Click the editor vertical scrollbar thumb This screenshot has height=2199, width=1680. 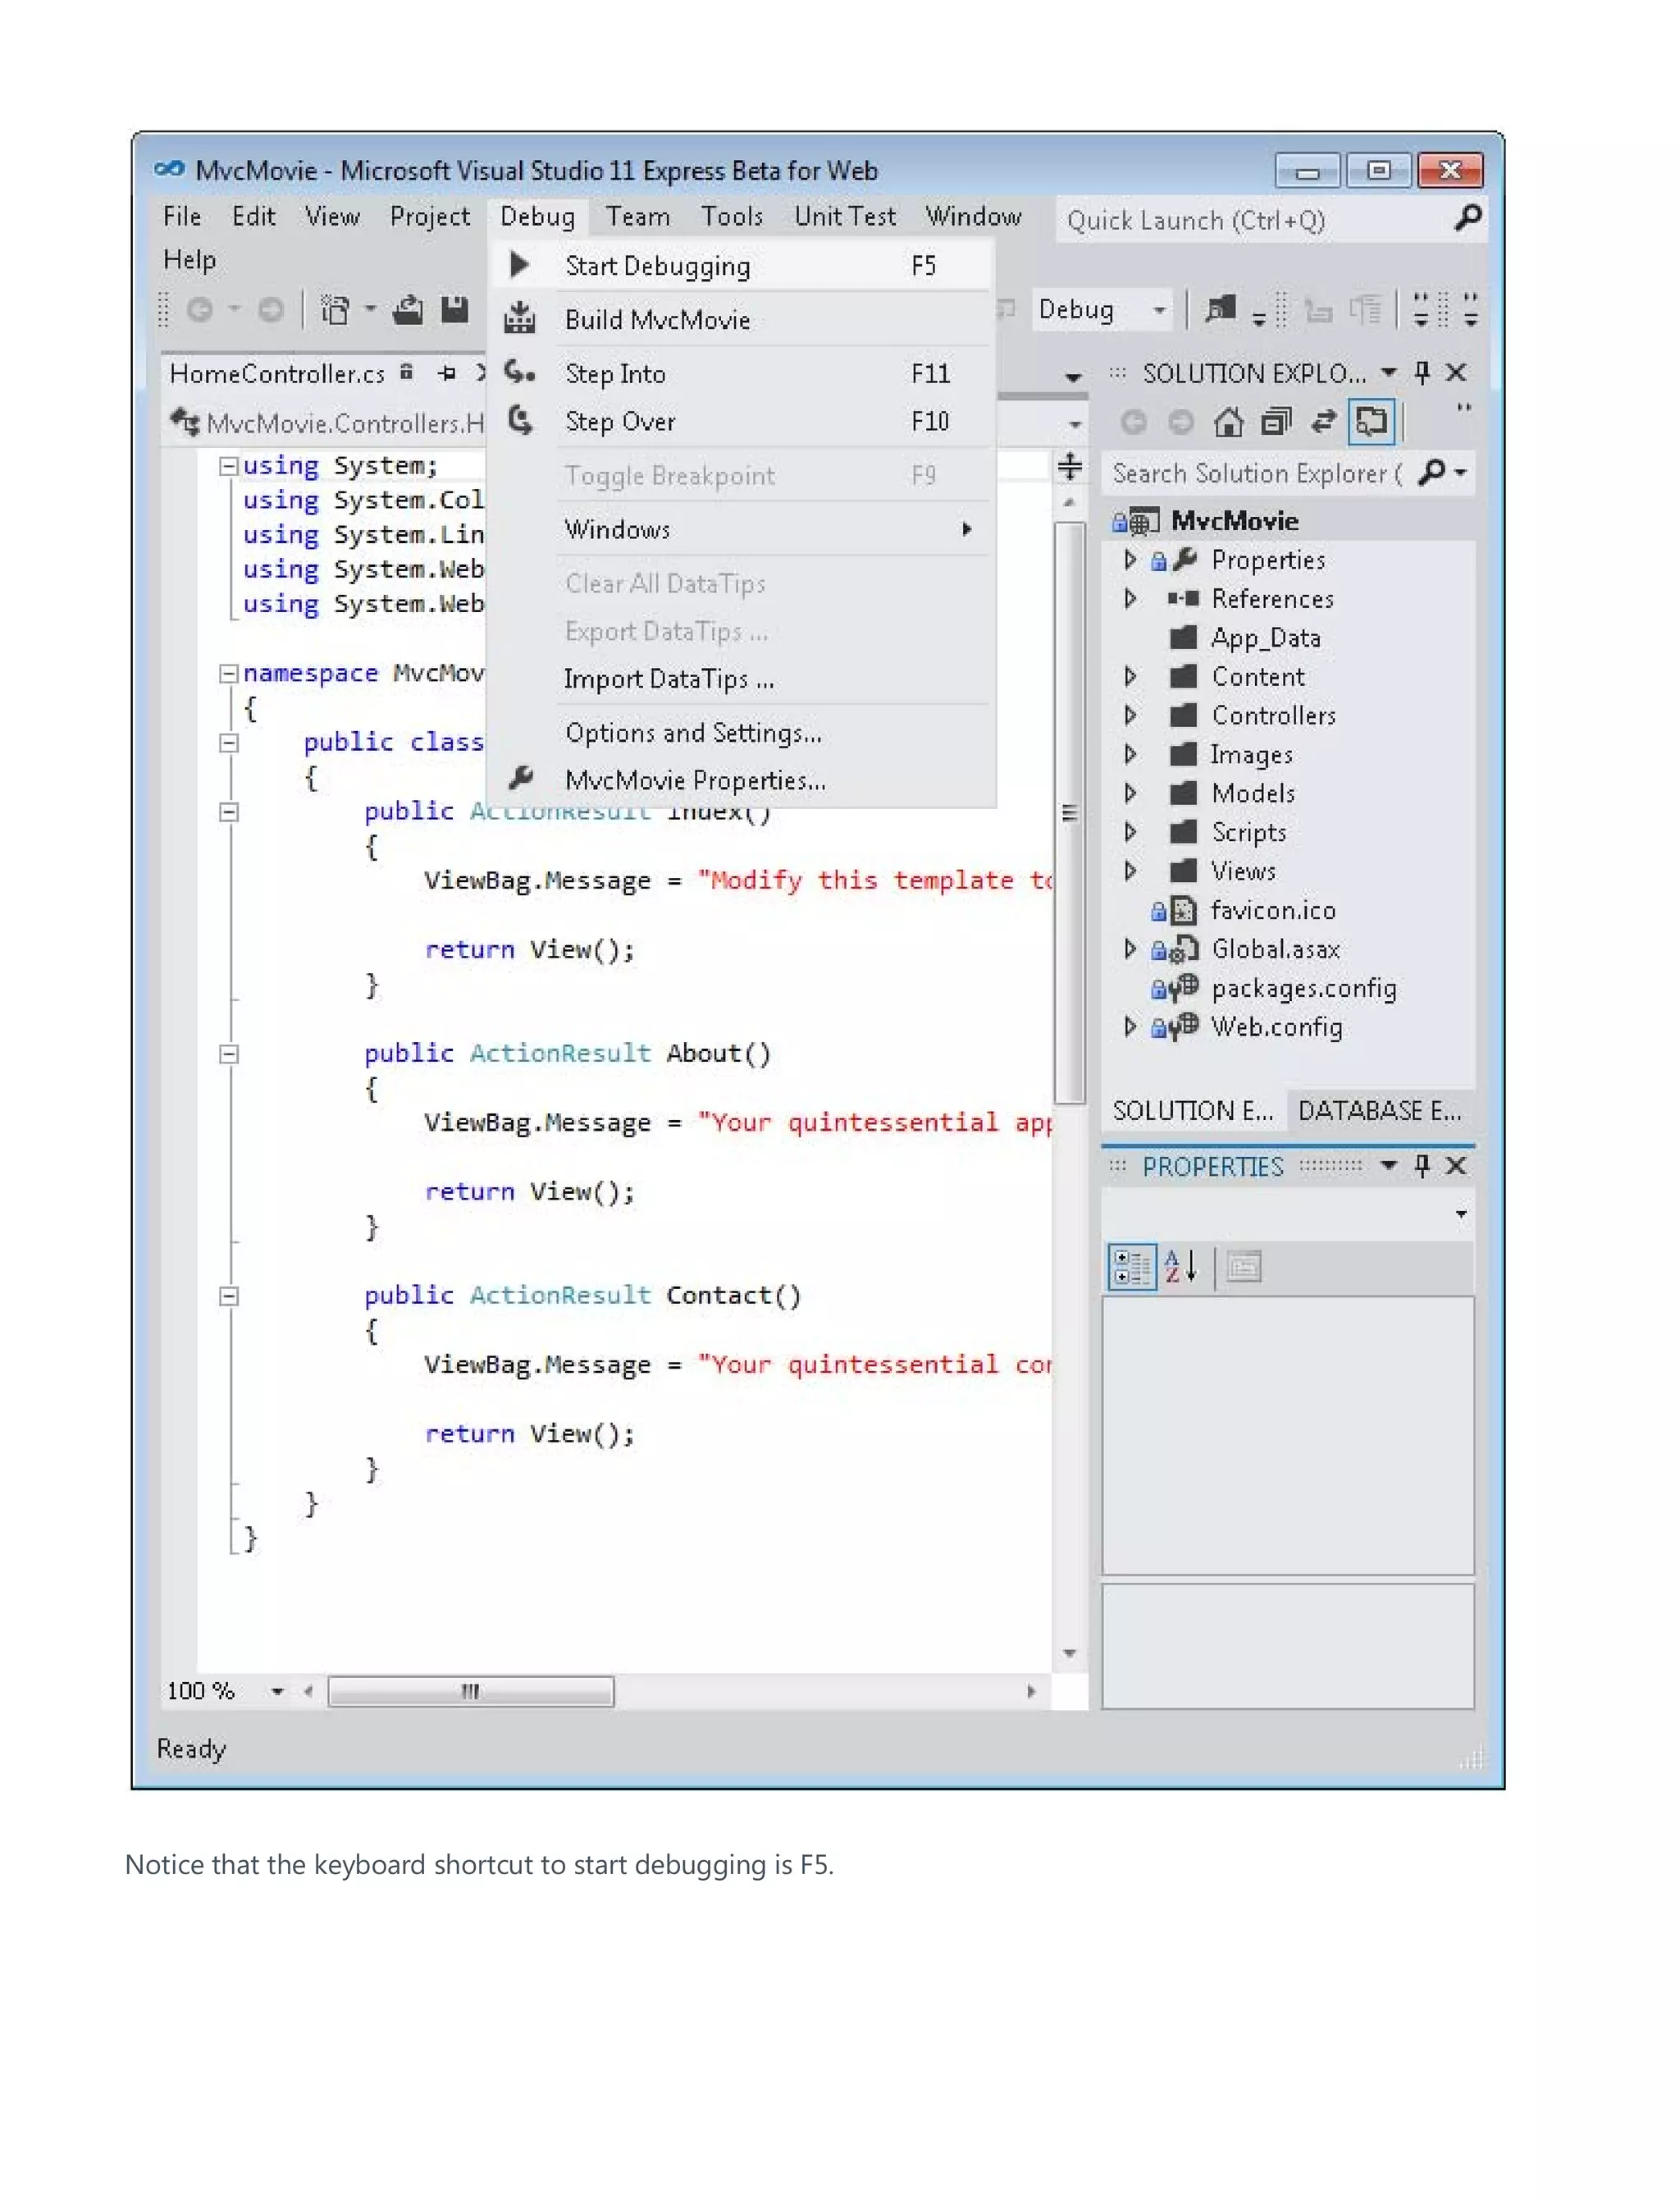[1070, 812]
